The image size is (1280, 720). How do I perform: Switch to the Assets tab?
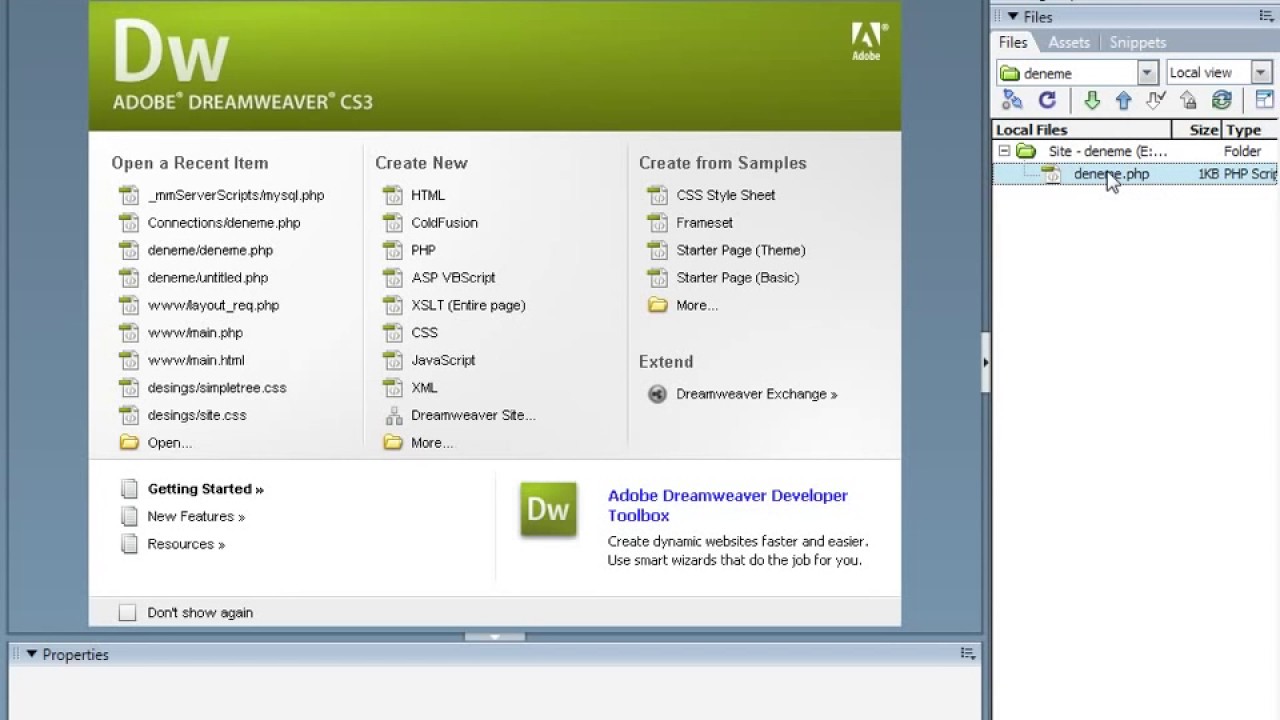click(x=1069, y=42)
